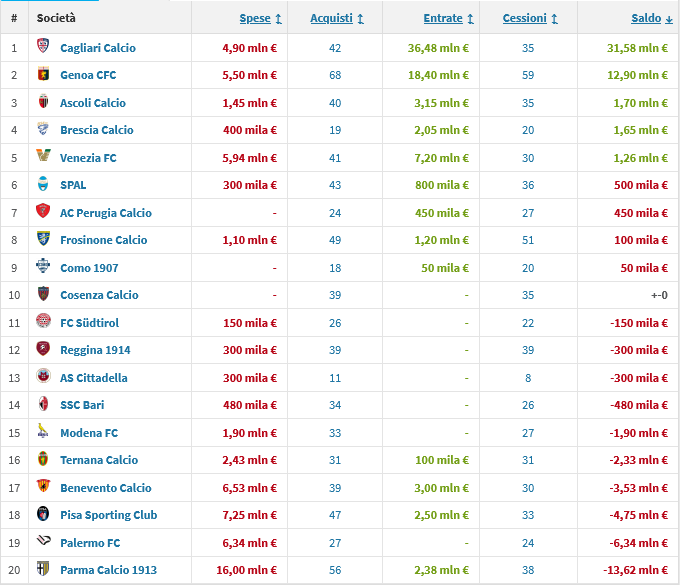Open the SPAL club name link
Viewport: 680px width, 585px height.
click(x=73, y=185)
